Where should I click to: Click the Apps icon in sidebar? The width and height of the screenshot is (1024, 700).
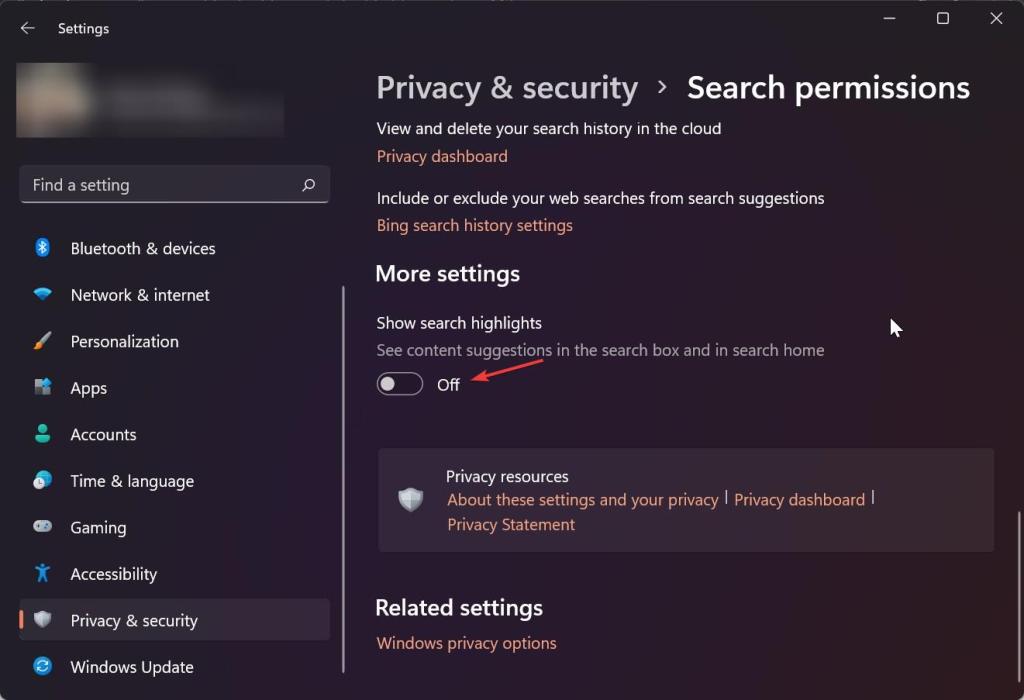[42, 388]
